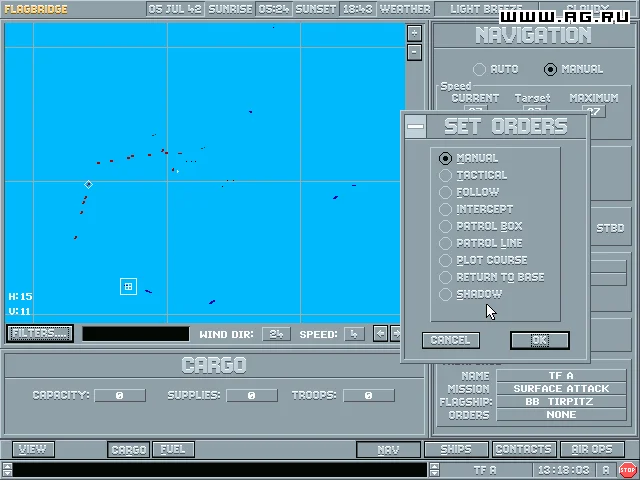Cancel the Set Orders dialog
The width and height of the screenshot is (640, 480).
(450, 340)
